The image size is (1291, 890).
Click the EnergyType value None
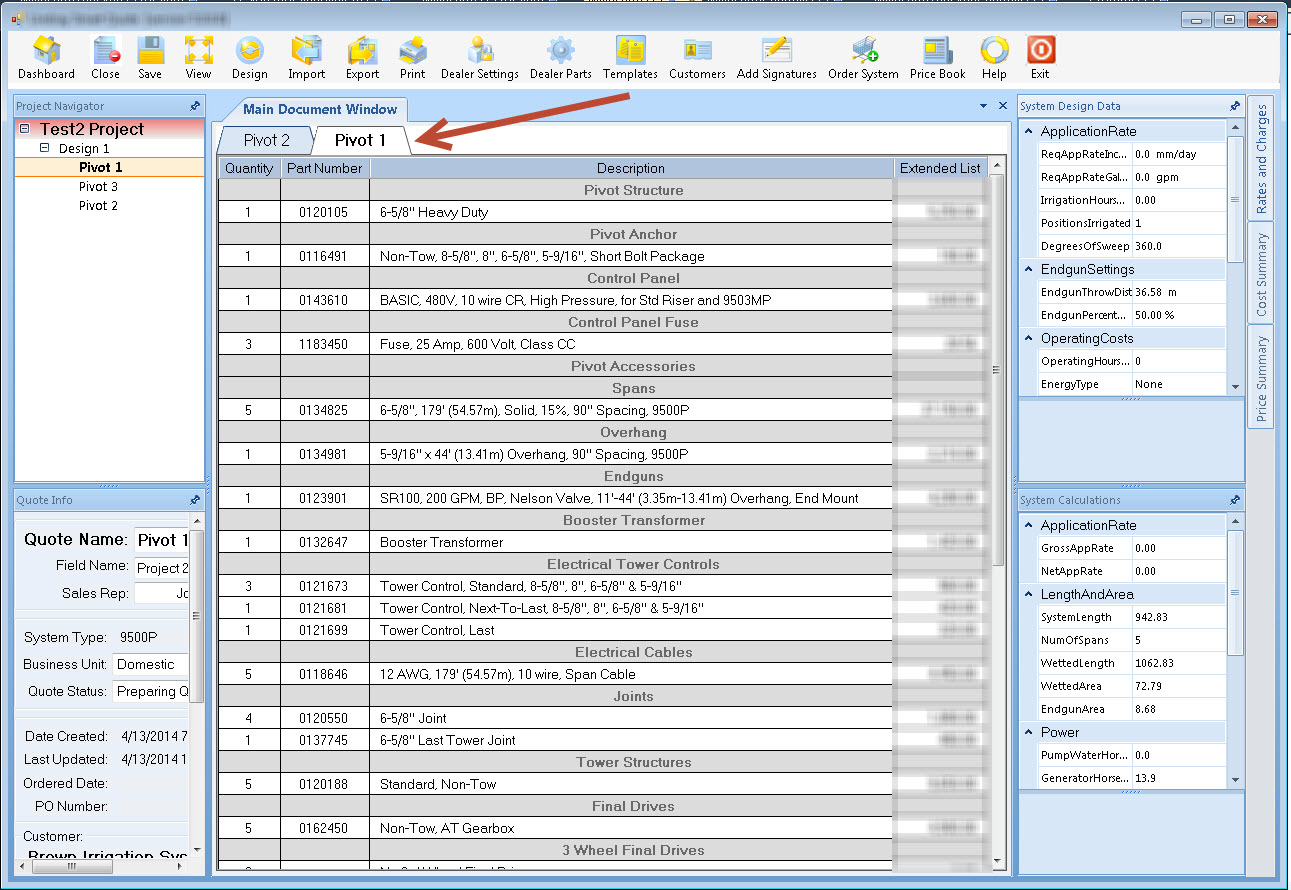pos(1179,384)
